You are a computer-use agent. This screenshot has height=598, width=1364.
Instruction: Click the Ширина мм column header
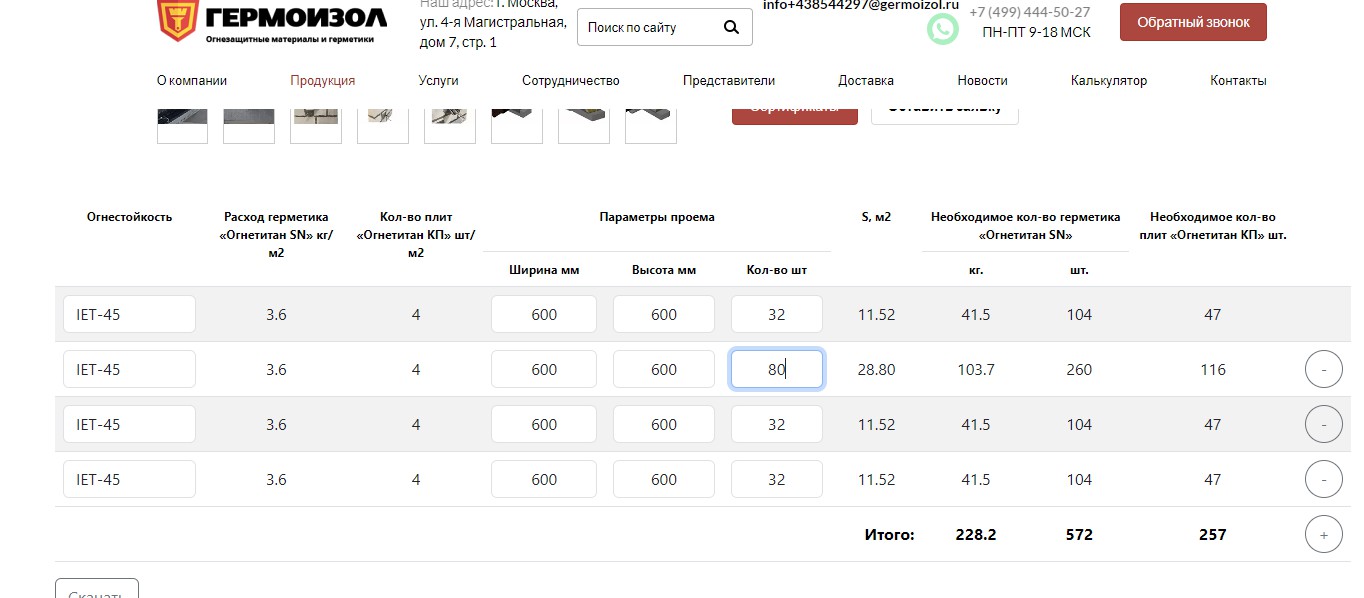click(544, 270)
